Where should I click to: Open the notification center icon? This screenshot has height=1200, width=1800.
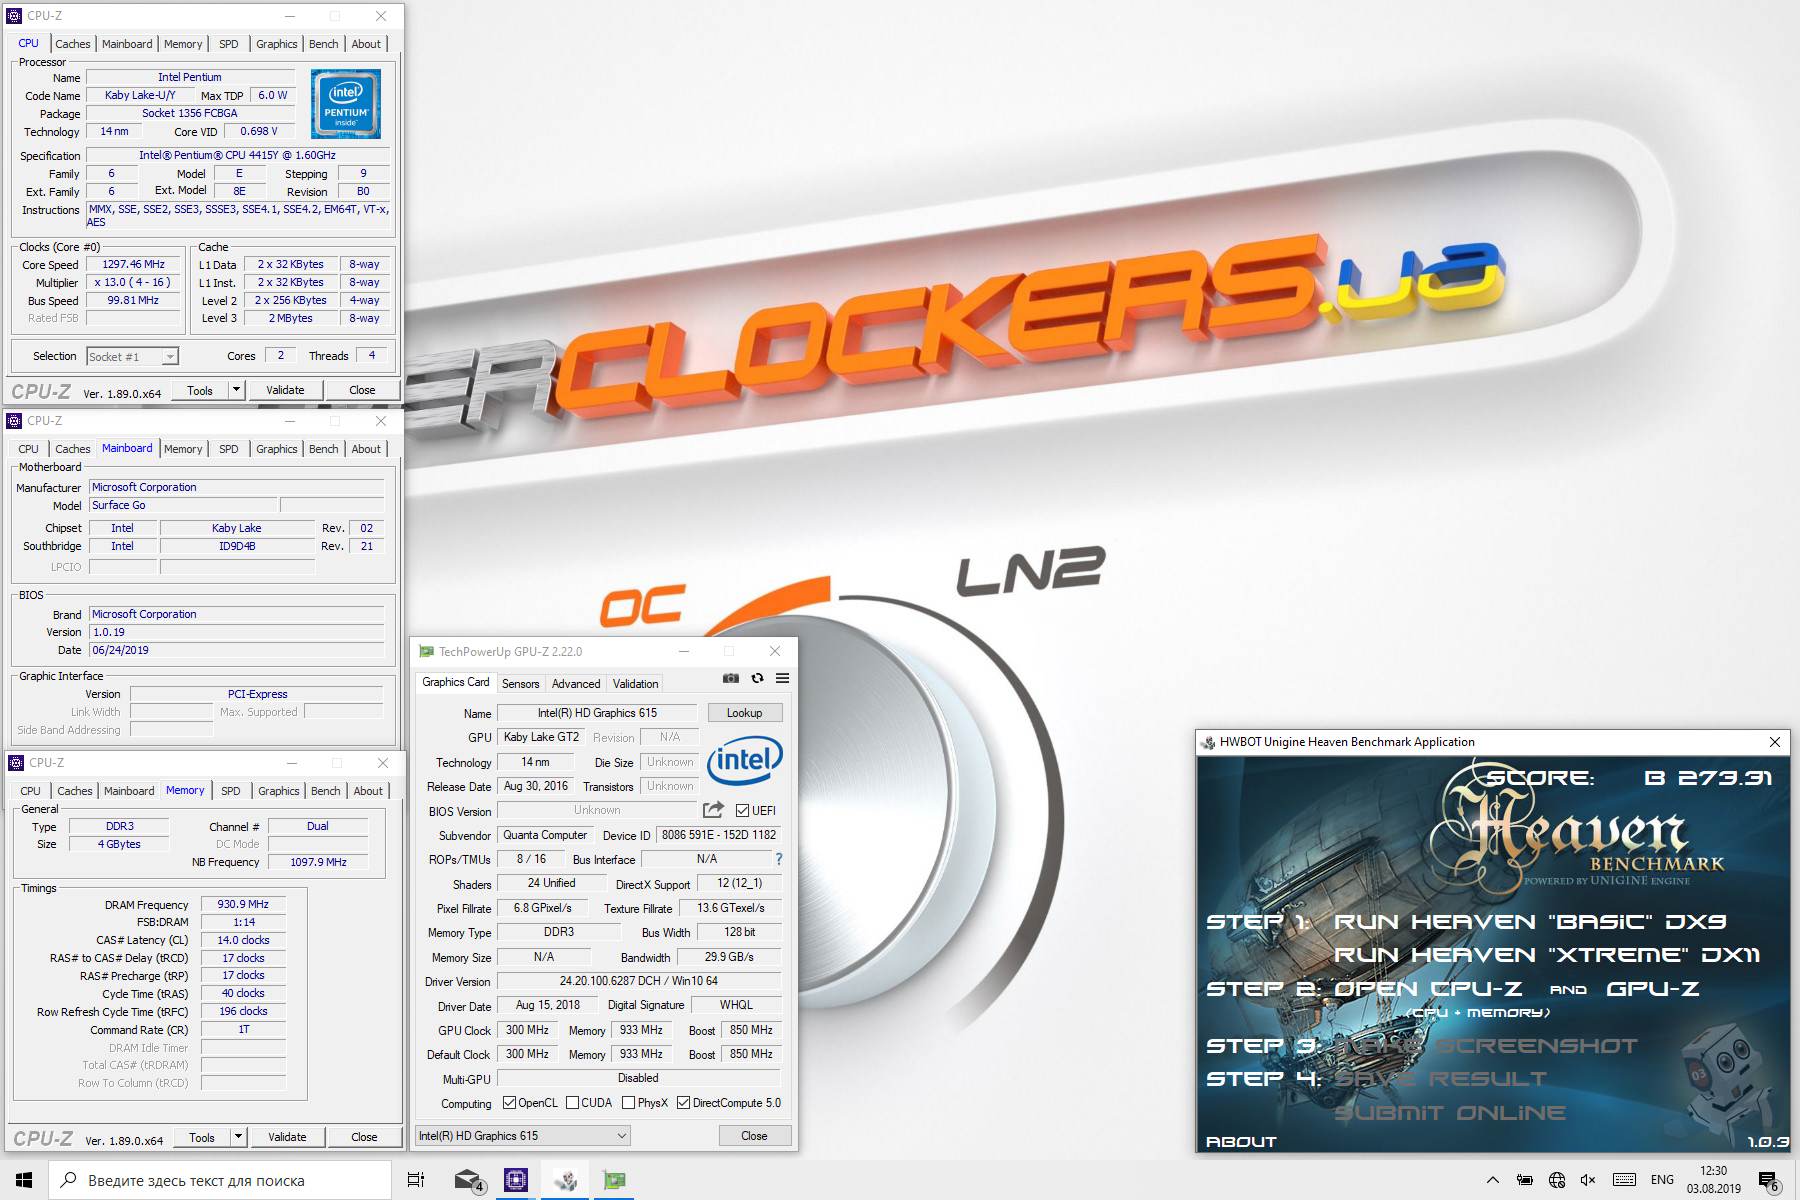pyautogui.click(x=1768, y=1181)
